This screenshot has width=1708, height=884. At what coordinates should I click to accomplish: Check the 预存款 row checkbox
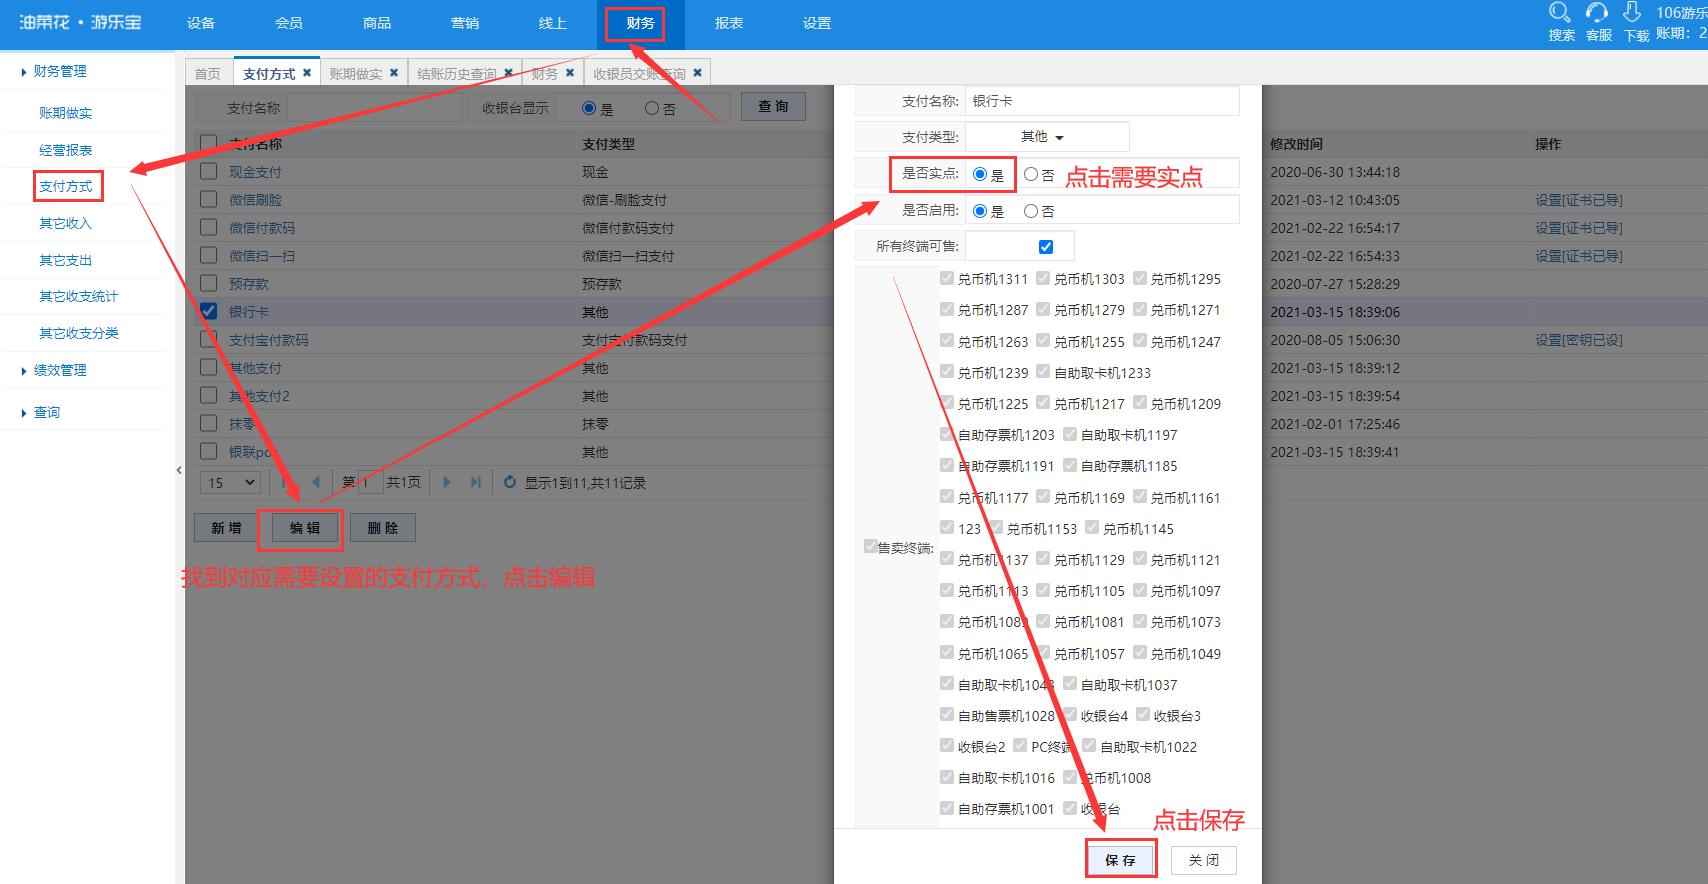point(208,283)
